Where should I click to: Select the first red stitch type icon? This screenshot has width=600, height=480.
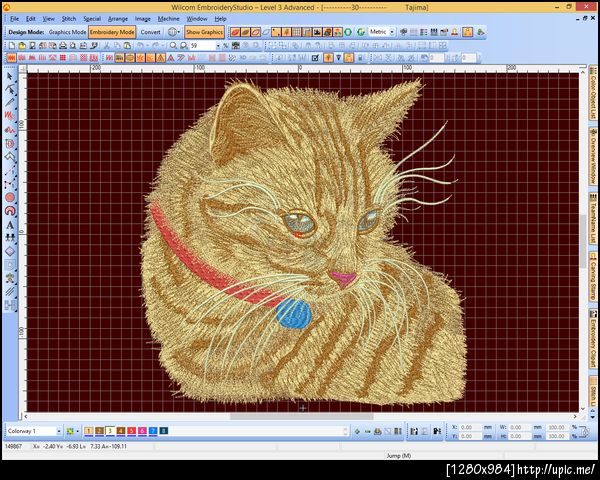(x=11, y=58)
